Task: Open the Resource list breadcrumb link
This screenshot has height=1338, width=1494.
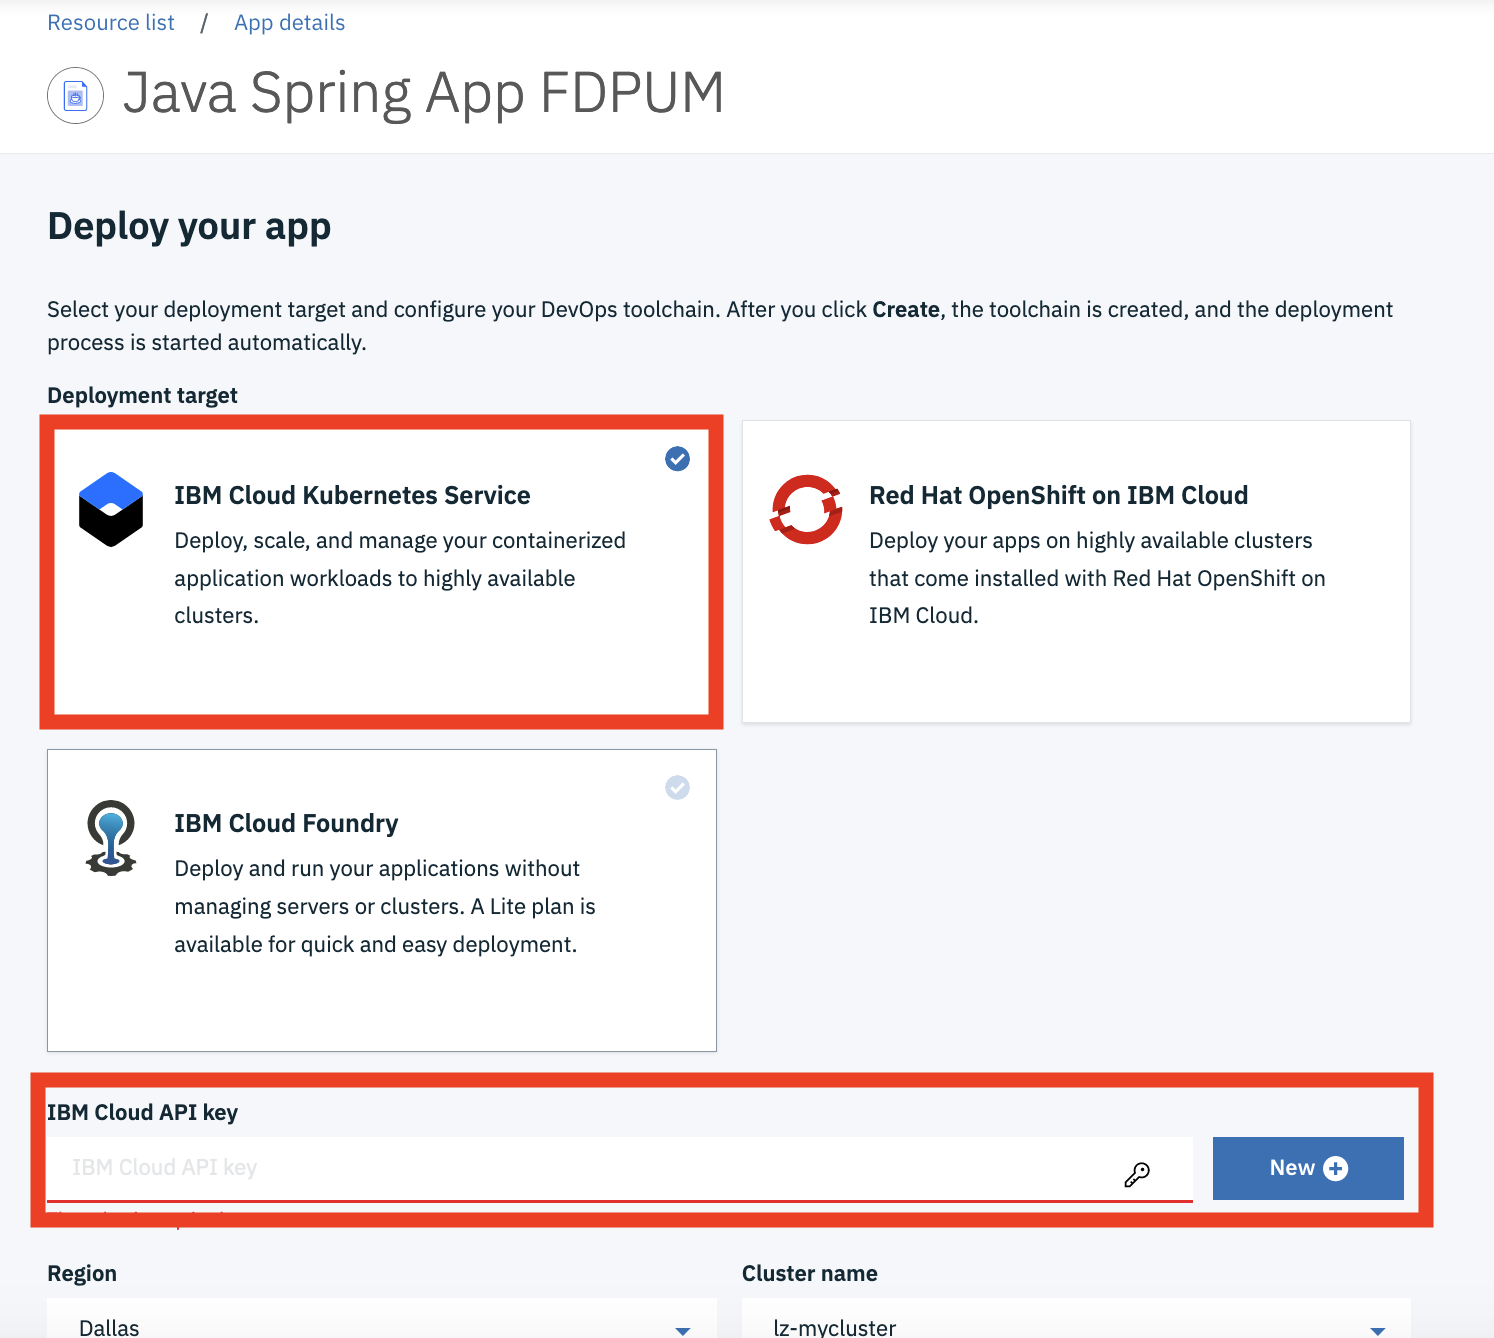Action: point(111,23)
